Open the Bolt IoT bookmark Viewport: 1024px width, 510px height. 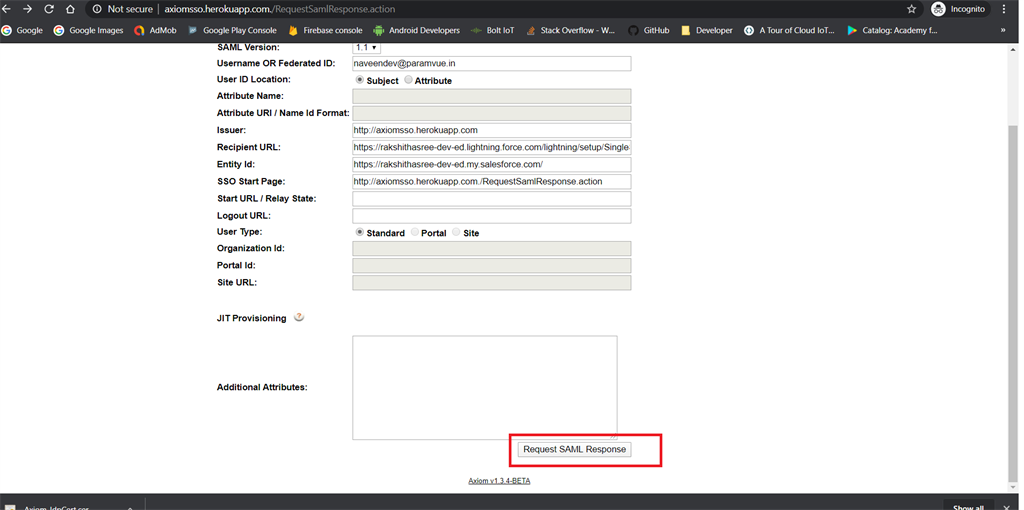pos(492,30)
